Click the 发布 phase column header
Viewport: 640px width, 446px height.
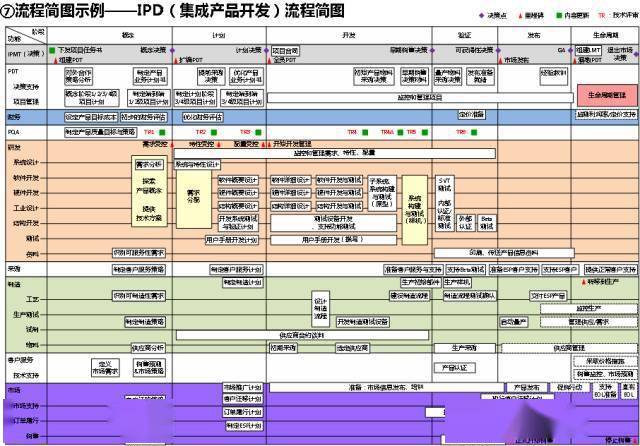tap(534, 36)
